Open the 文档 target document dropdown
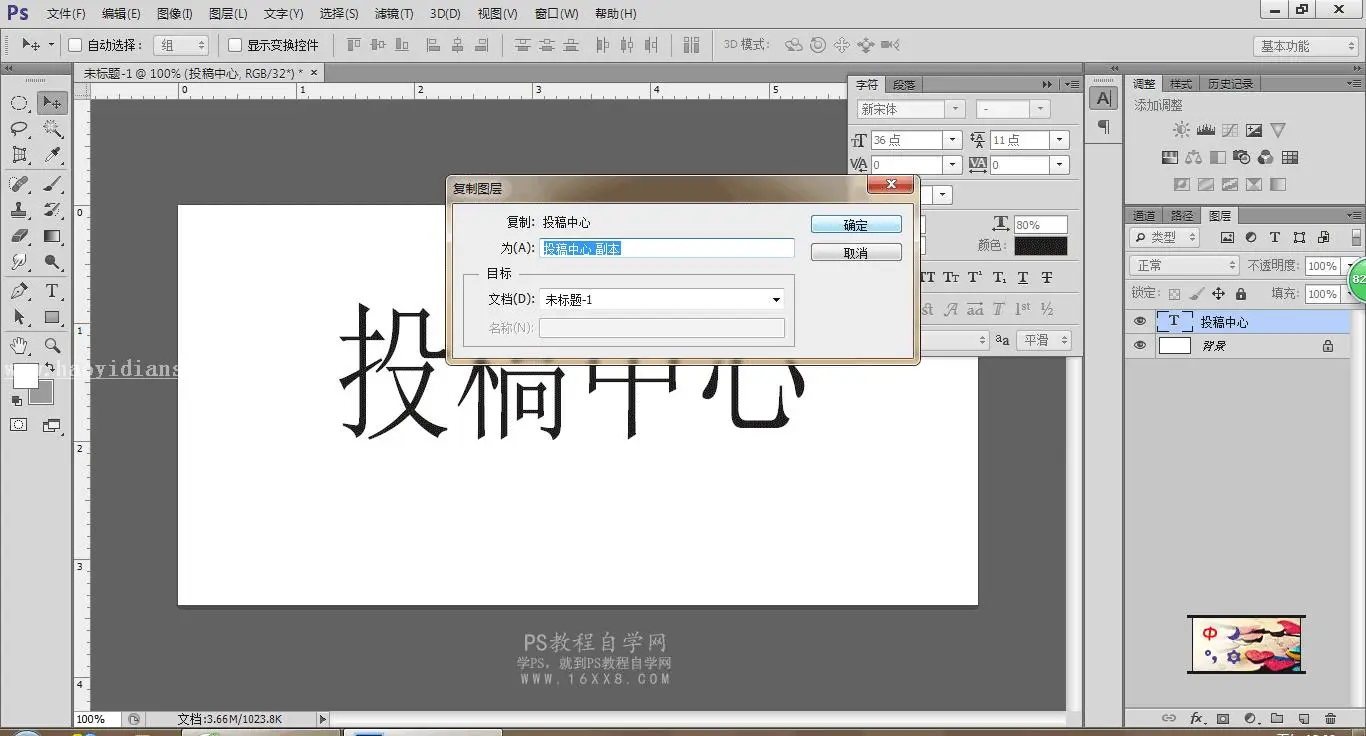This screenshot has width=1366, height=736. point(661,300)
